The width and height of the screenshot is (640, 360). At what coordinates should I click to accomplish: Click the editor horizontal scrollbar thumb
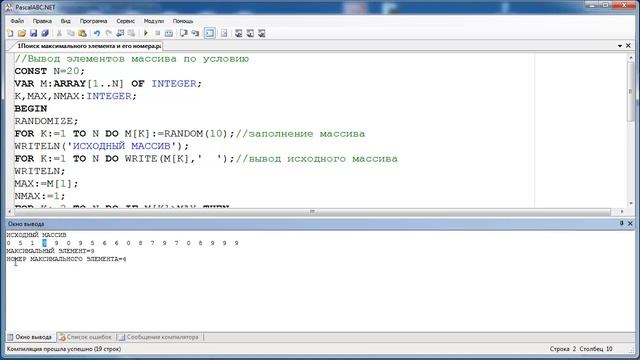tap(312, 211)
